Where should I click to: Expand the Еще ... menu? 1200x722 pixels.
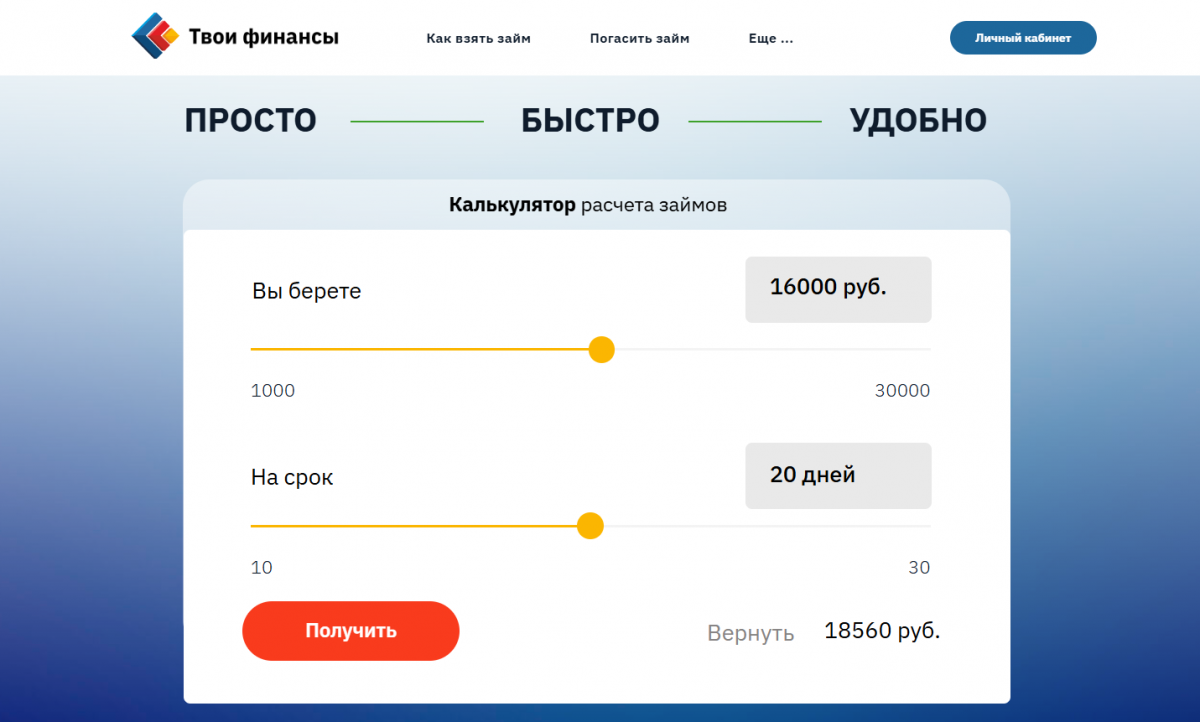point(770,39)
